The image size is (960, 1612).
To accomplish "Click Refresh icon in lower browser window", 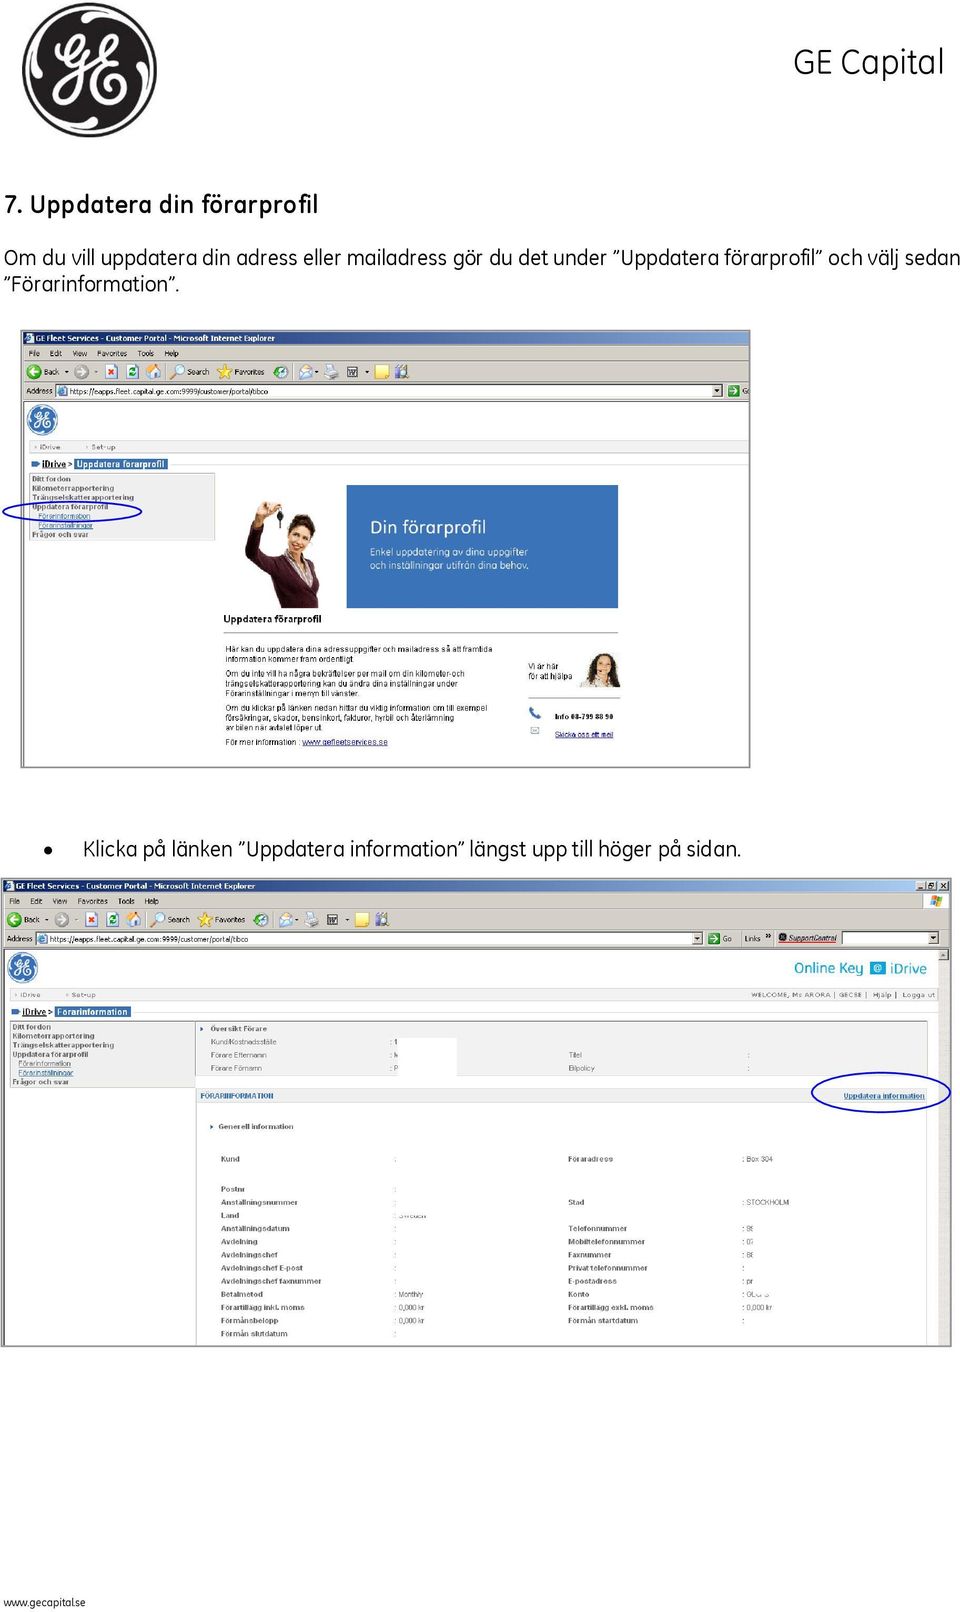I will pos(113,920).
